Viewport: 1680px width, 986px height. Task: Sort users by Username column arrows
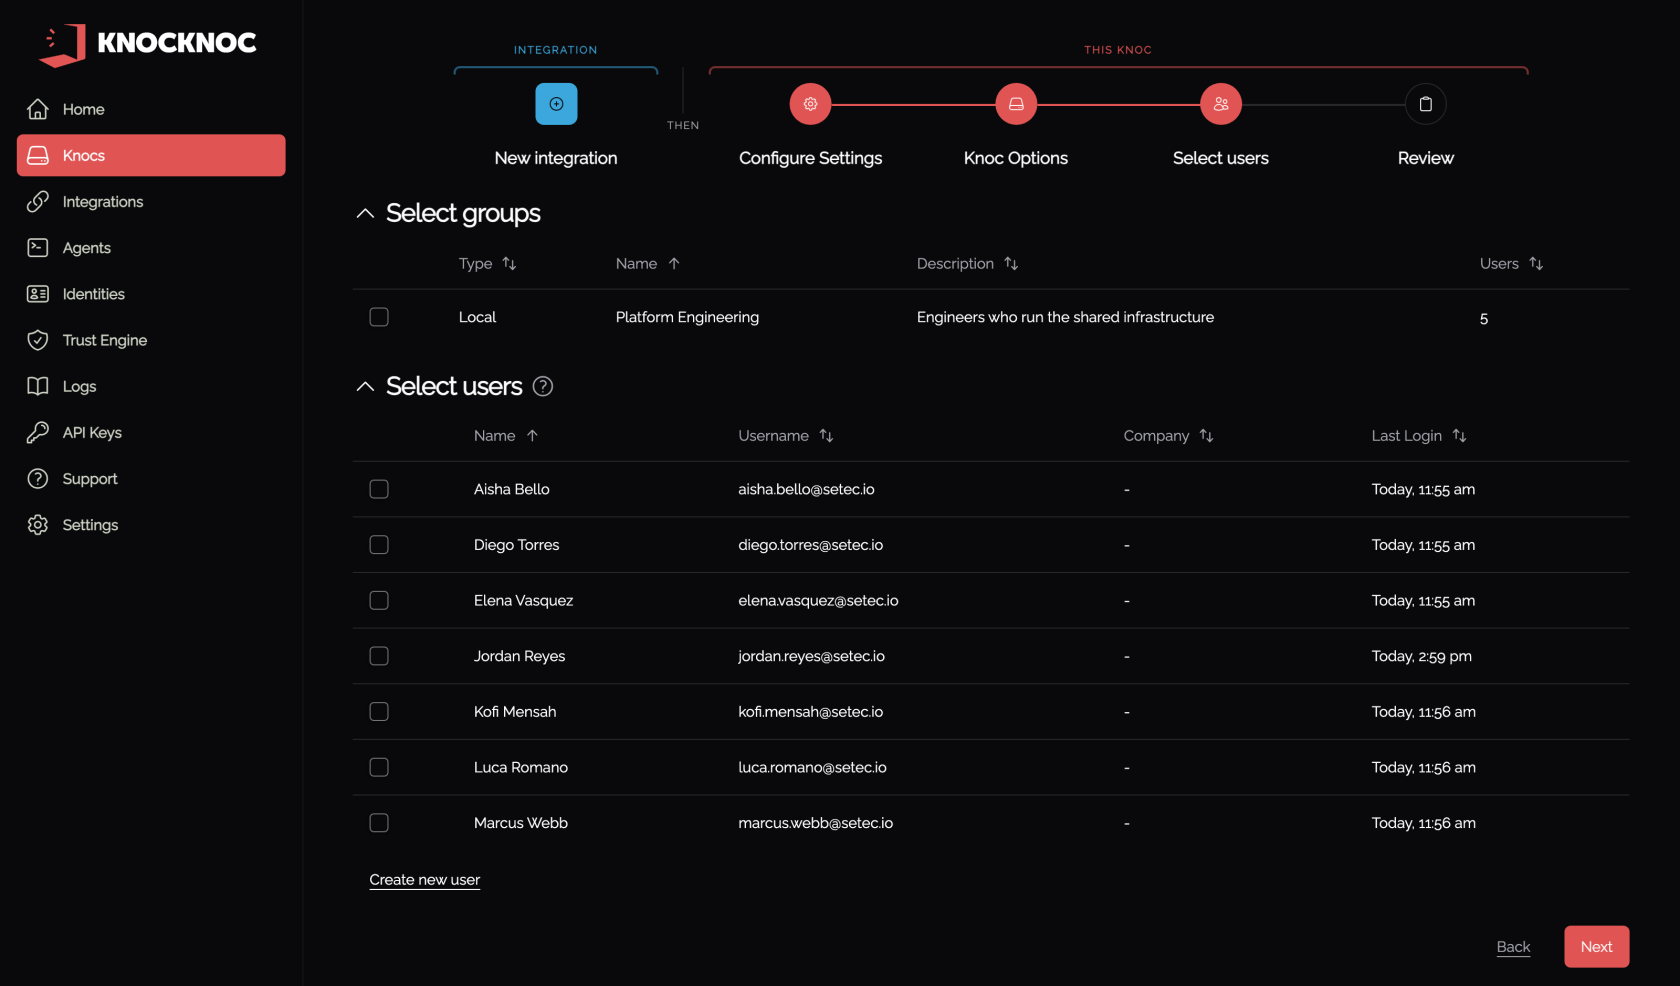(826, 435)
